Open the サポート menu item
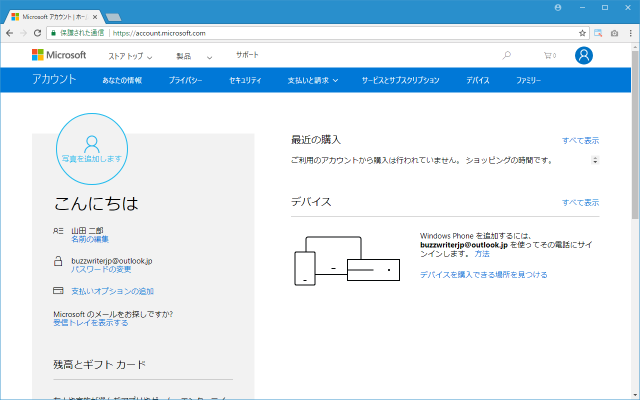This screenshot has height=400, width=640. [x=247, y=55]
